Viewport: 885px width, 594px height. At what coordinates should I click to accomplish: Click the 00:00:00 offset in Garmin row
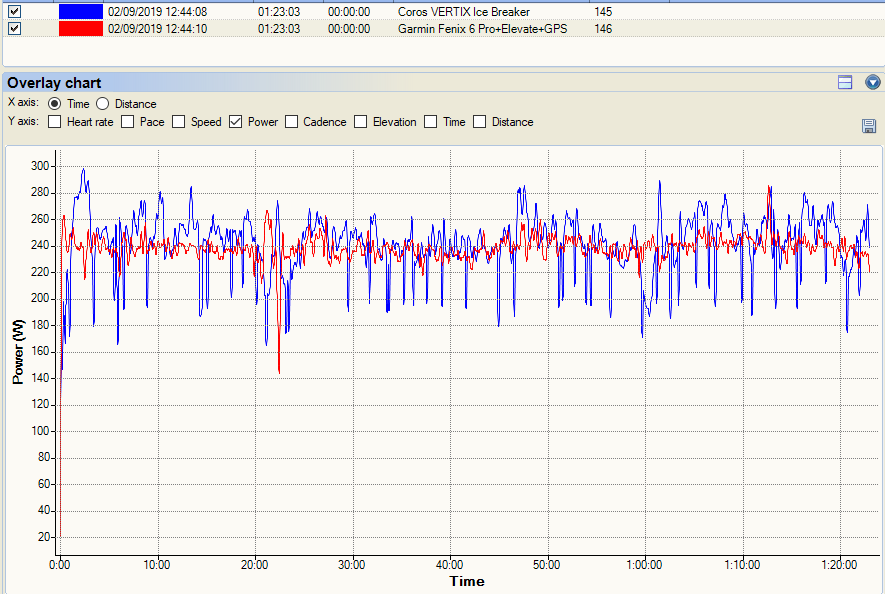click(x=349, y=29)
